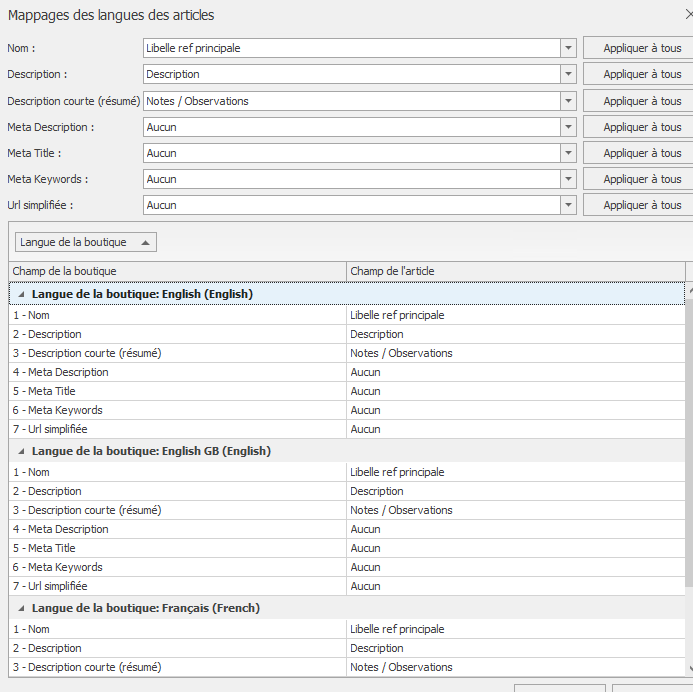Image resolution: width=693 pixels, height=692 pixels.
Task: Open the Meta Description dropdown arrow
Action: pos(568,127)
